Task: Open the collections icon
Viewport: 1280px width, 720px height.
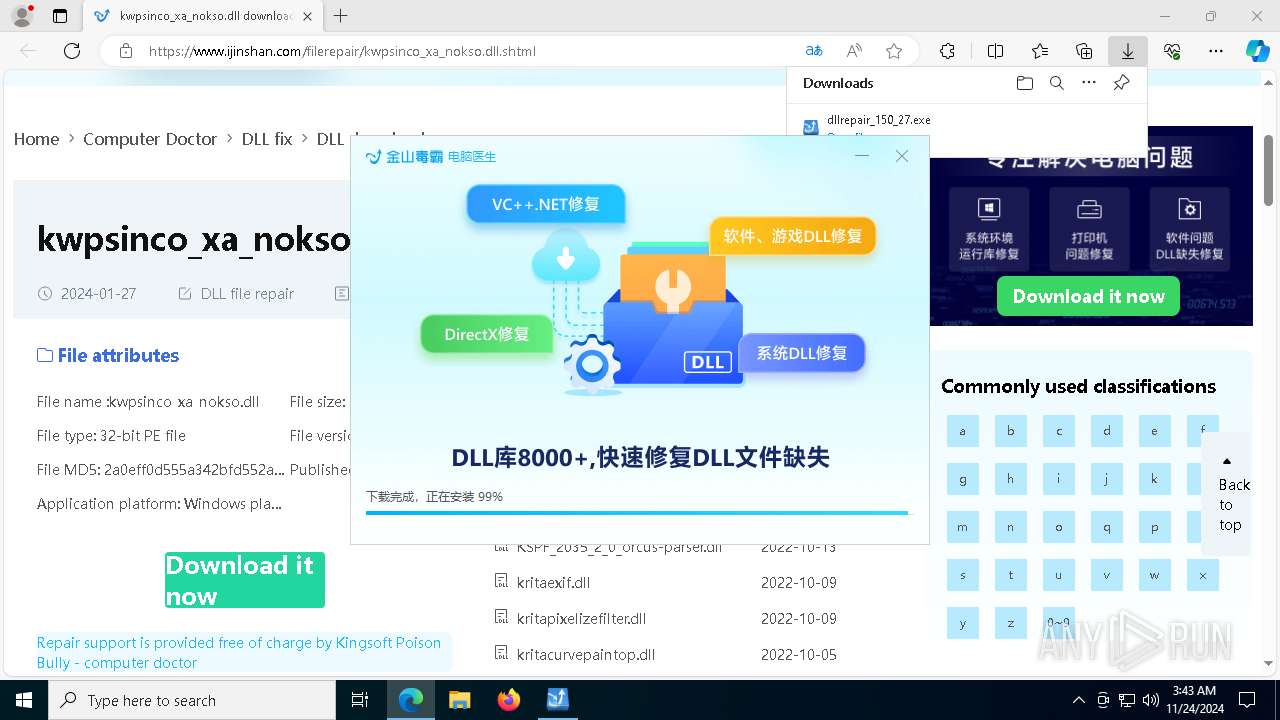Action: (1084, 51)
